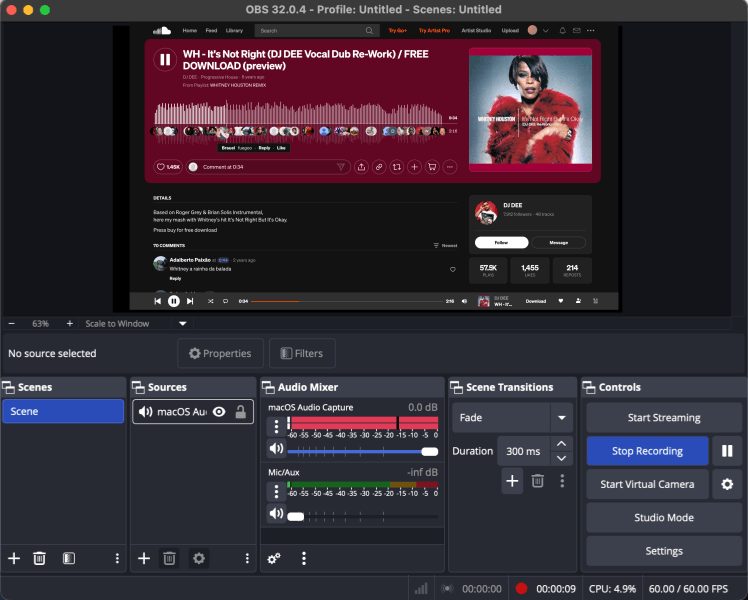Configure virtual camera gear icon
The width and height of the screenshot is (748, 600).
click(727, 484)
